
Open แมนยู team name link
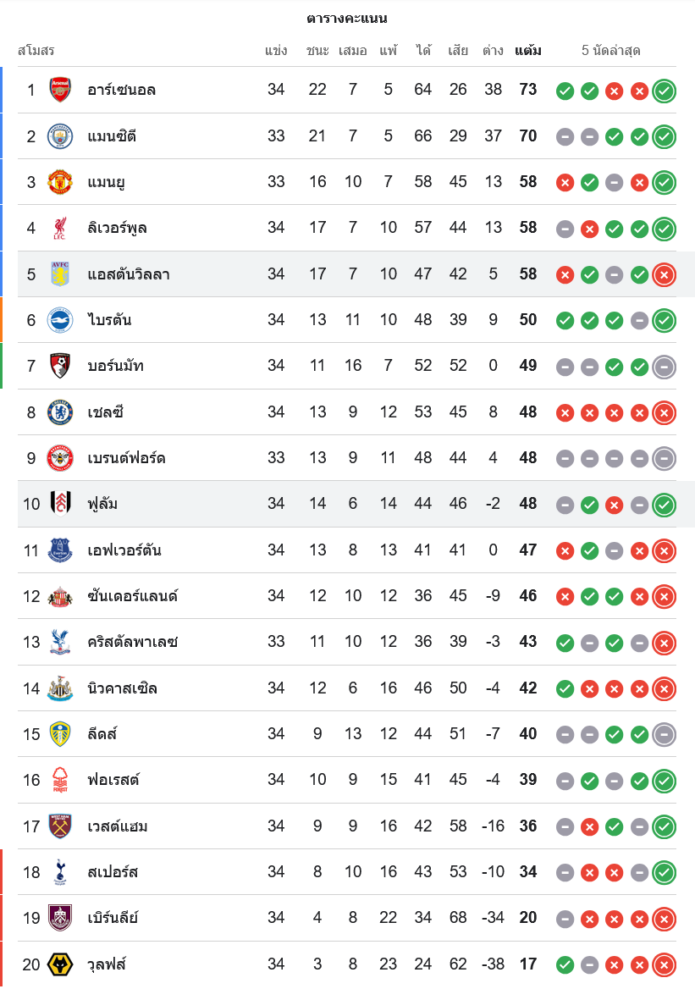click(106, 182)
